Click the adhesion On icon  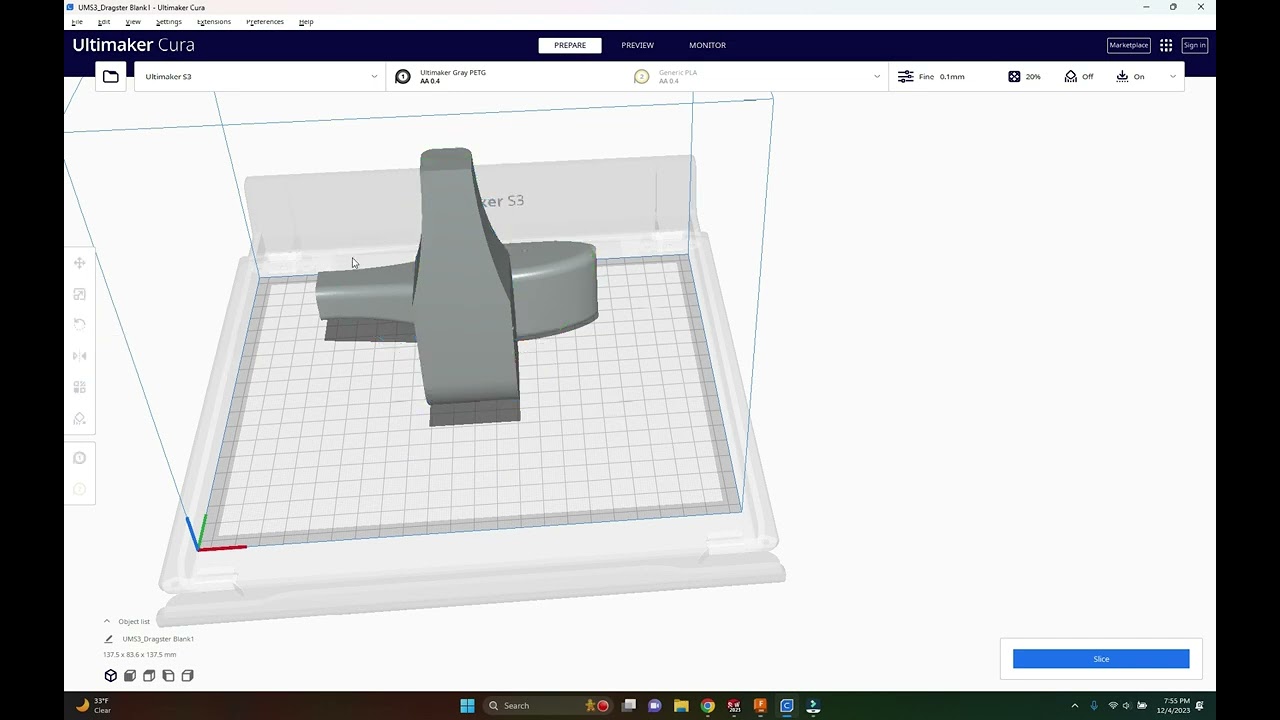coord(1122,76)
